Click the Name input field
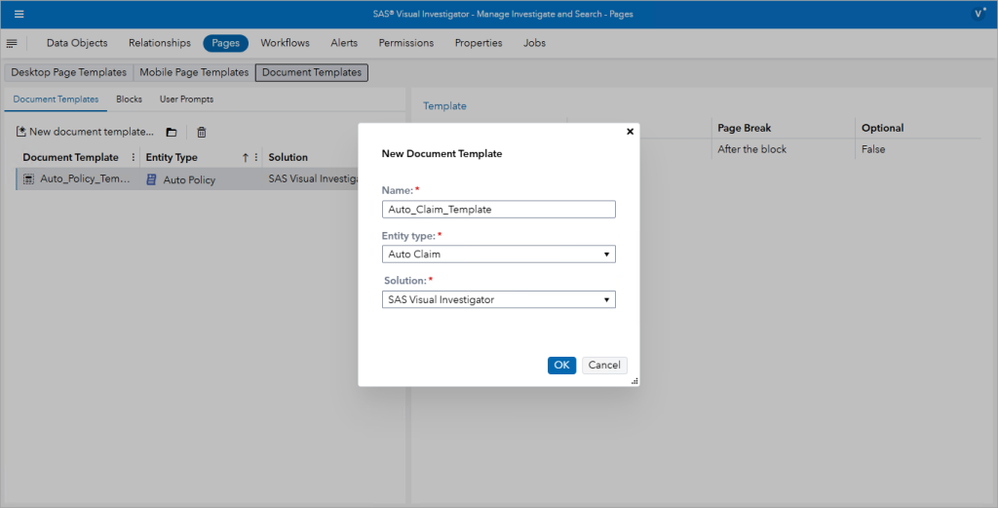The height and width of the screenshot is (508, 998). pos(498,209)
